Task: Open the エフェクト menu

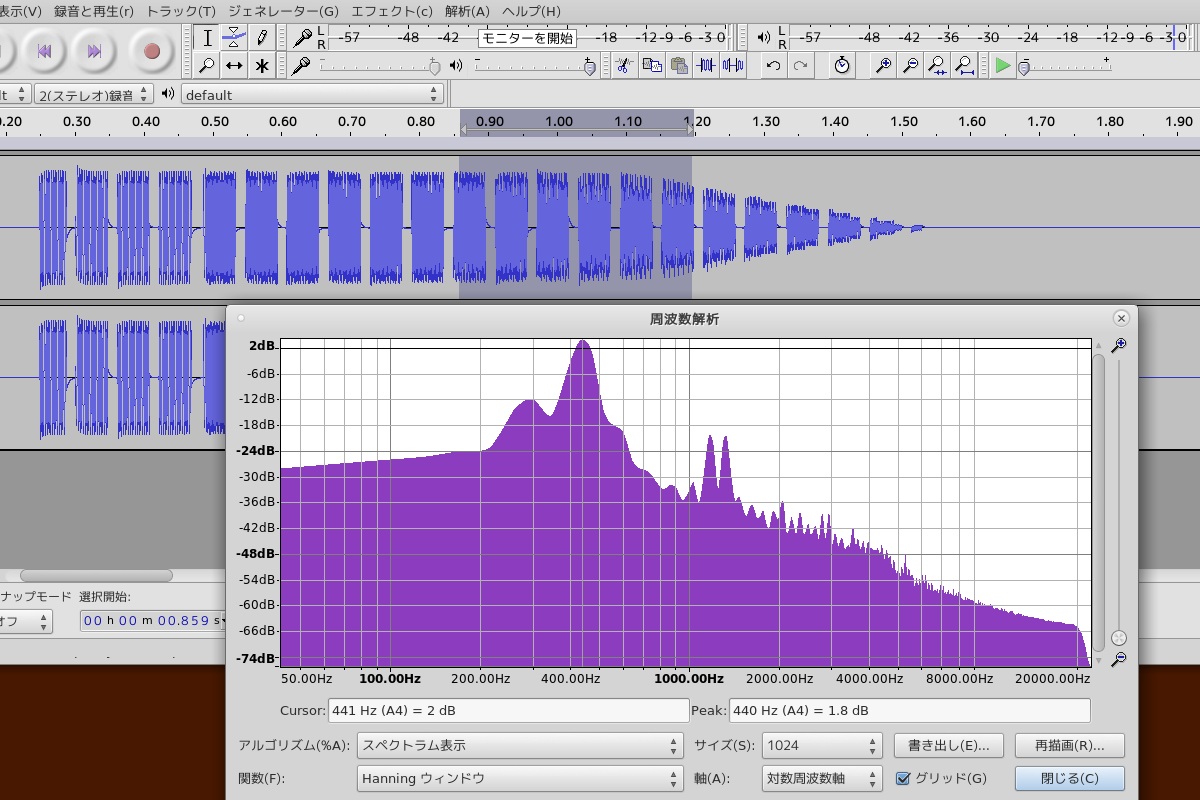Action: pos(392,11)
